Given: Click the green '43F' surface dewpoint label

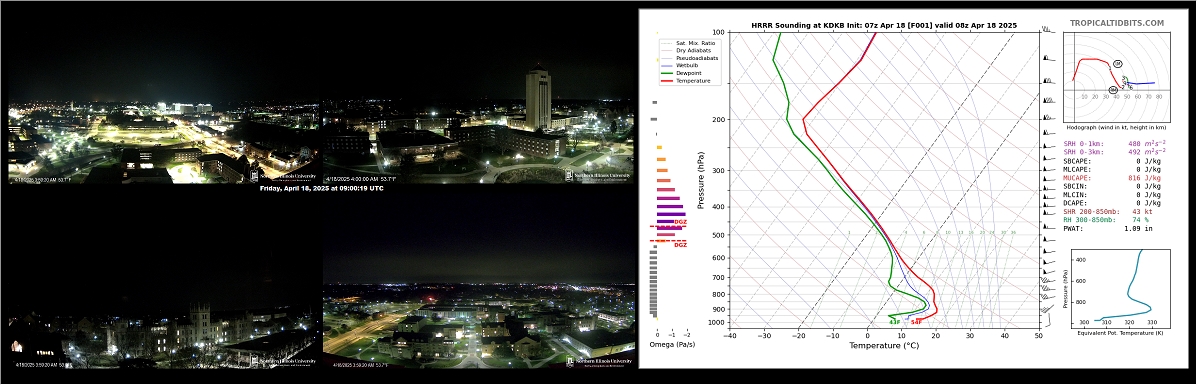Looking at the screenshot, I should 894,322.
